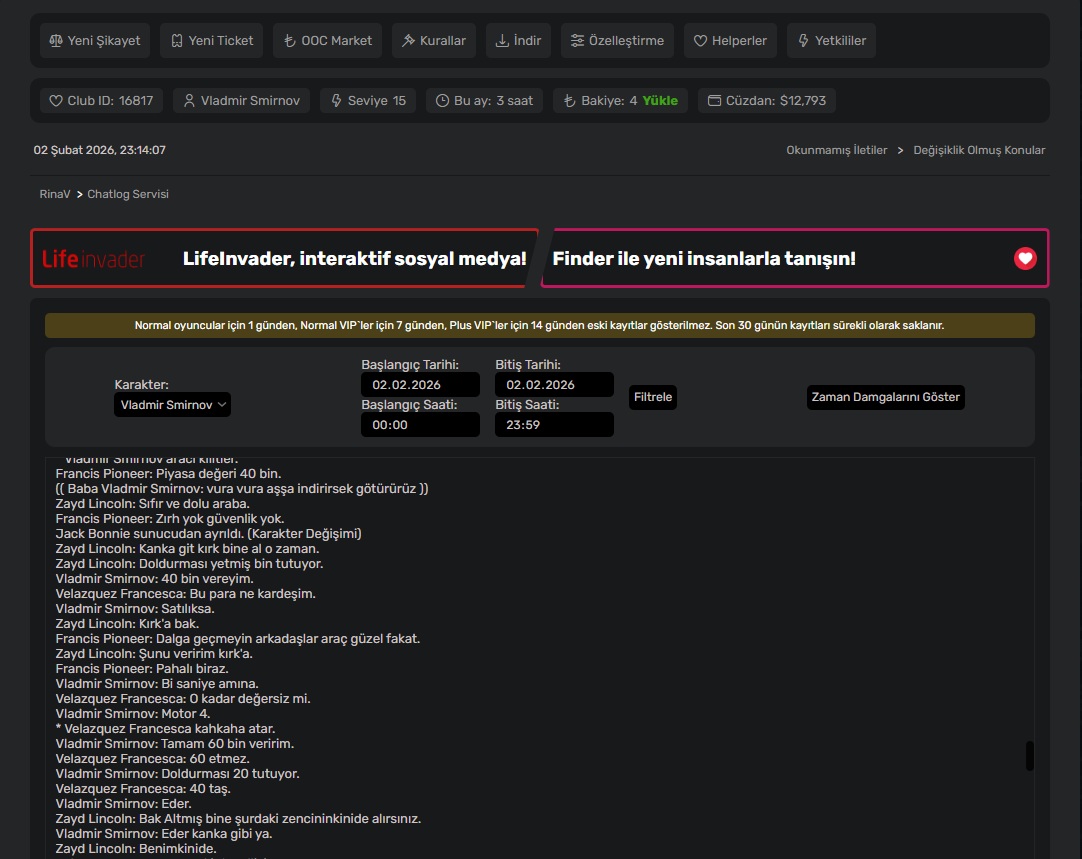1082x859 pixels.
Task: Click the Cüzdan: $12,793 badge
Action: click(767, 101)
